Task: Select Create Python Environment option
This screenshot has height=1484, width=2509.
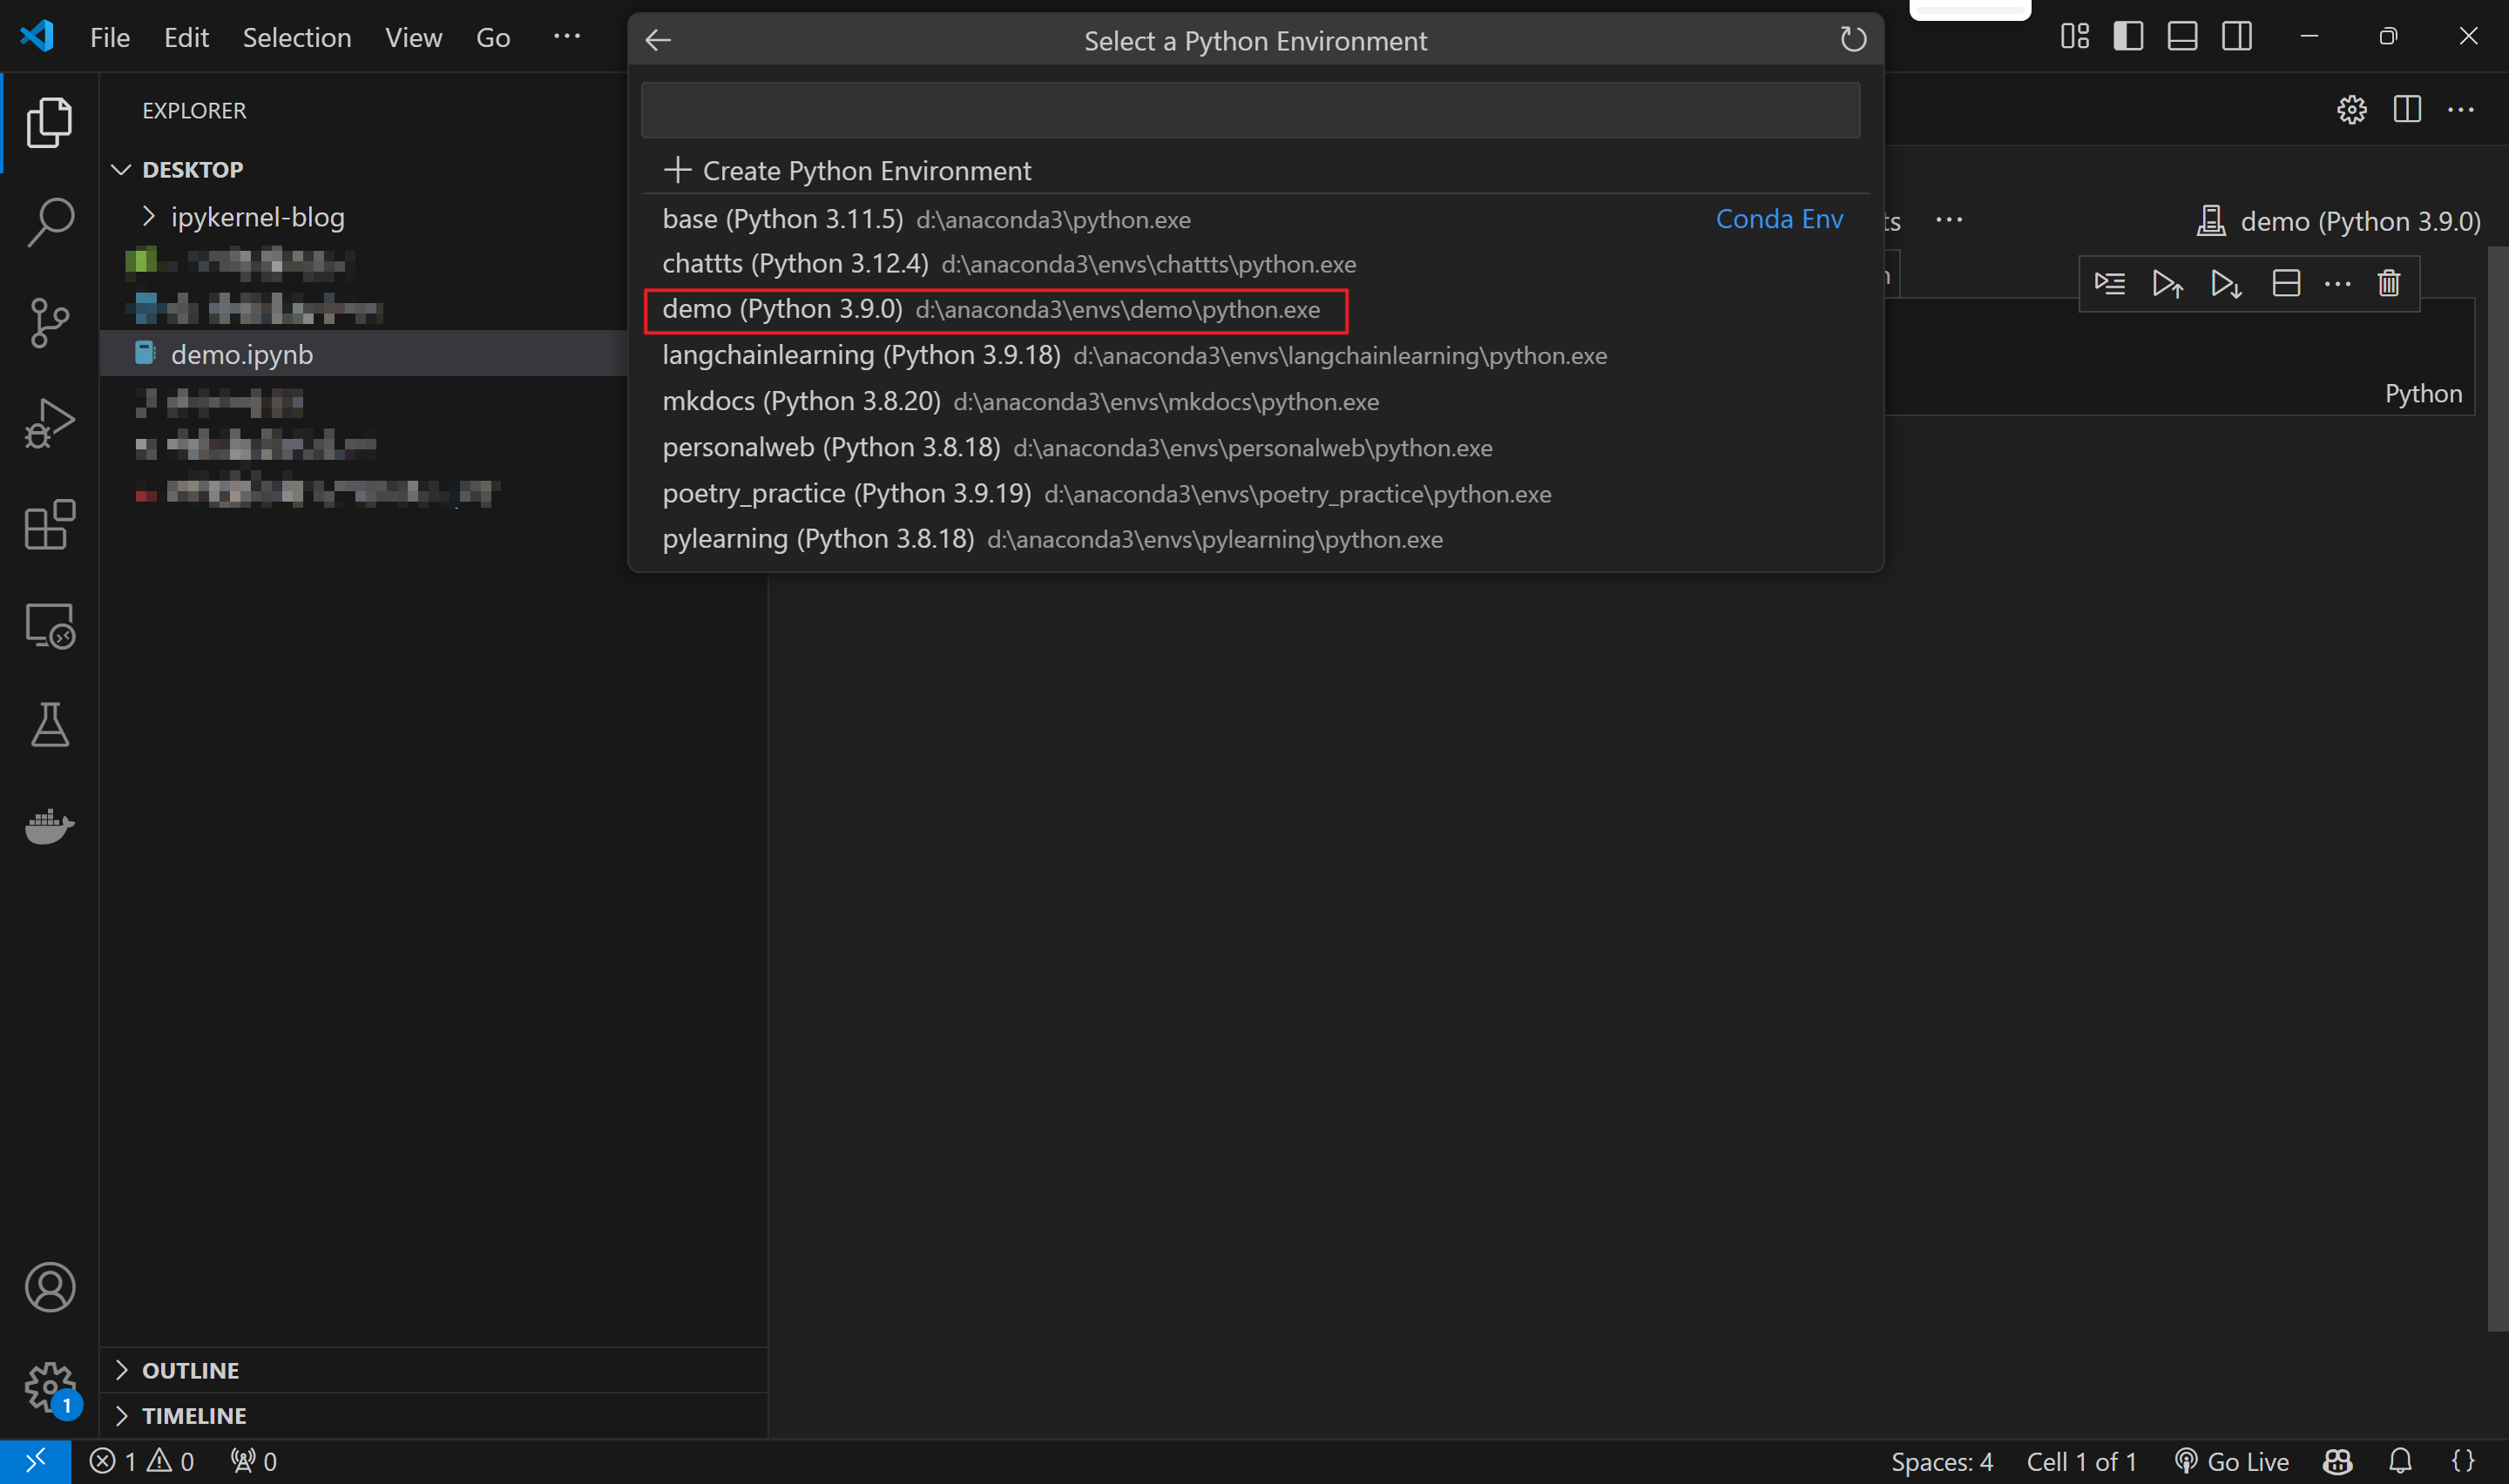Action: tap(1256, 170)
